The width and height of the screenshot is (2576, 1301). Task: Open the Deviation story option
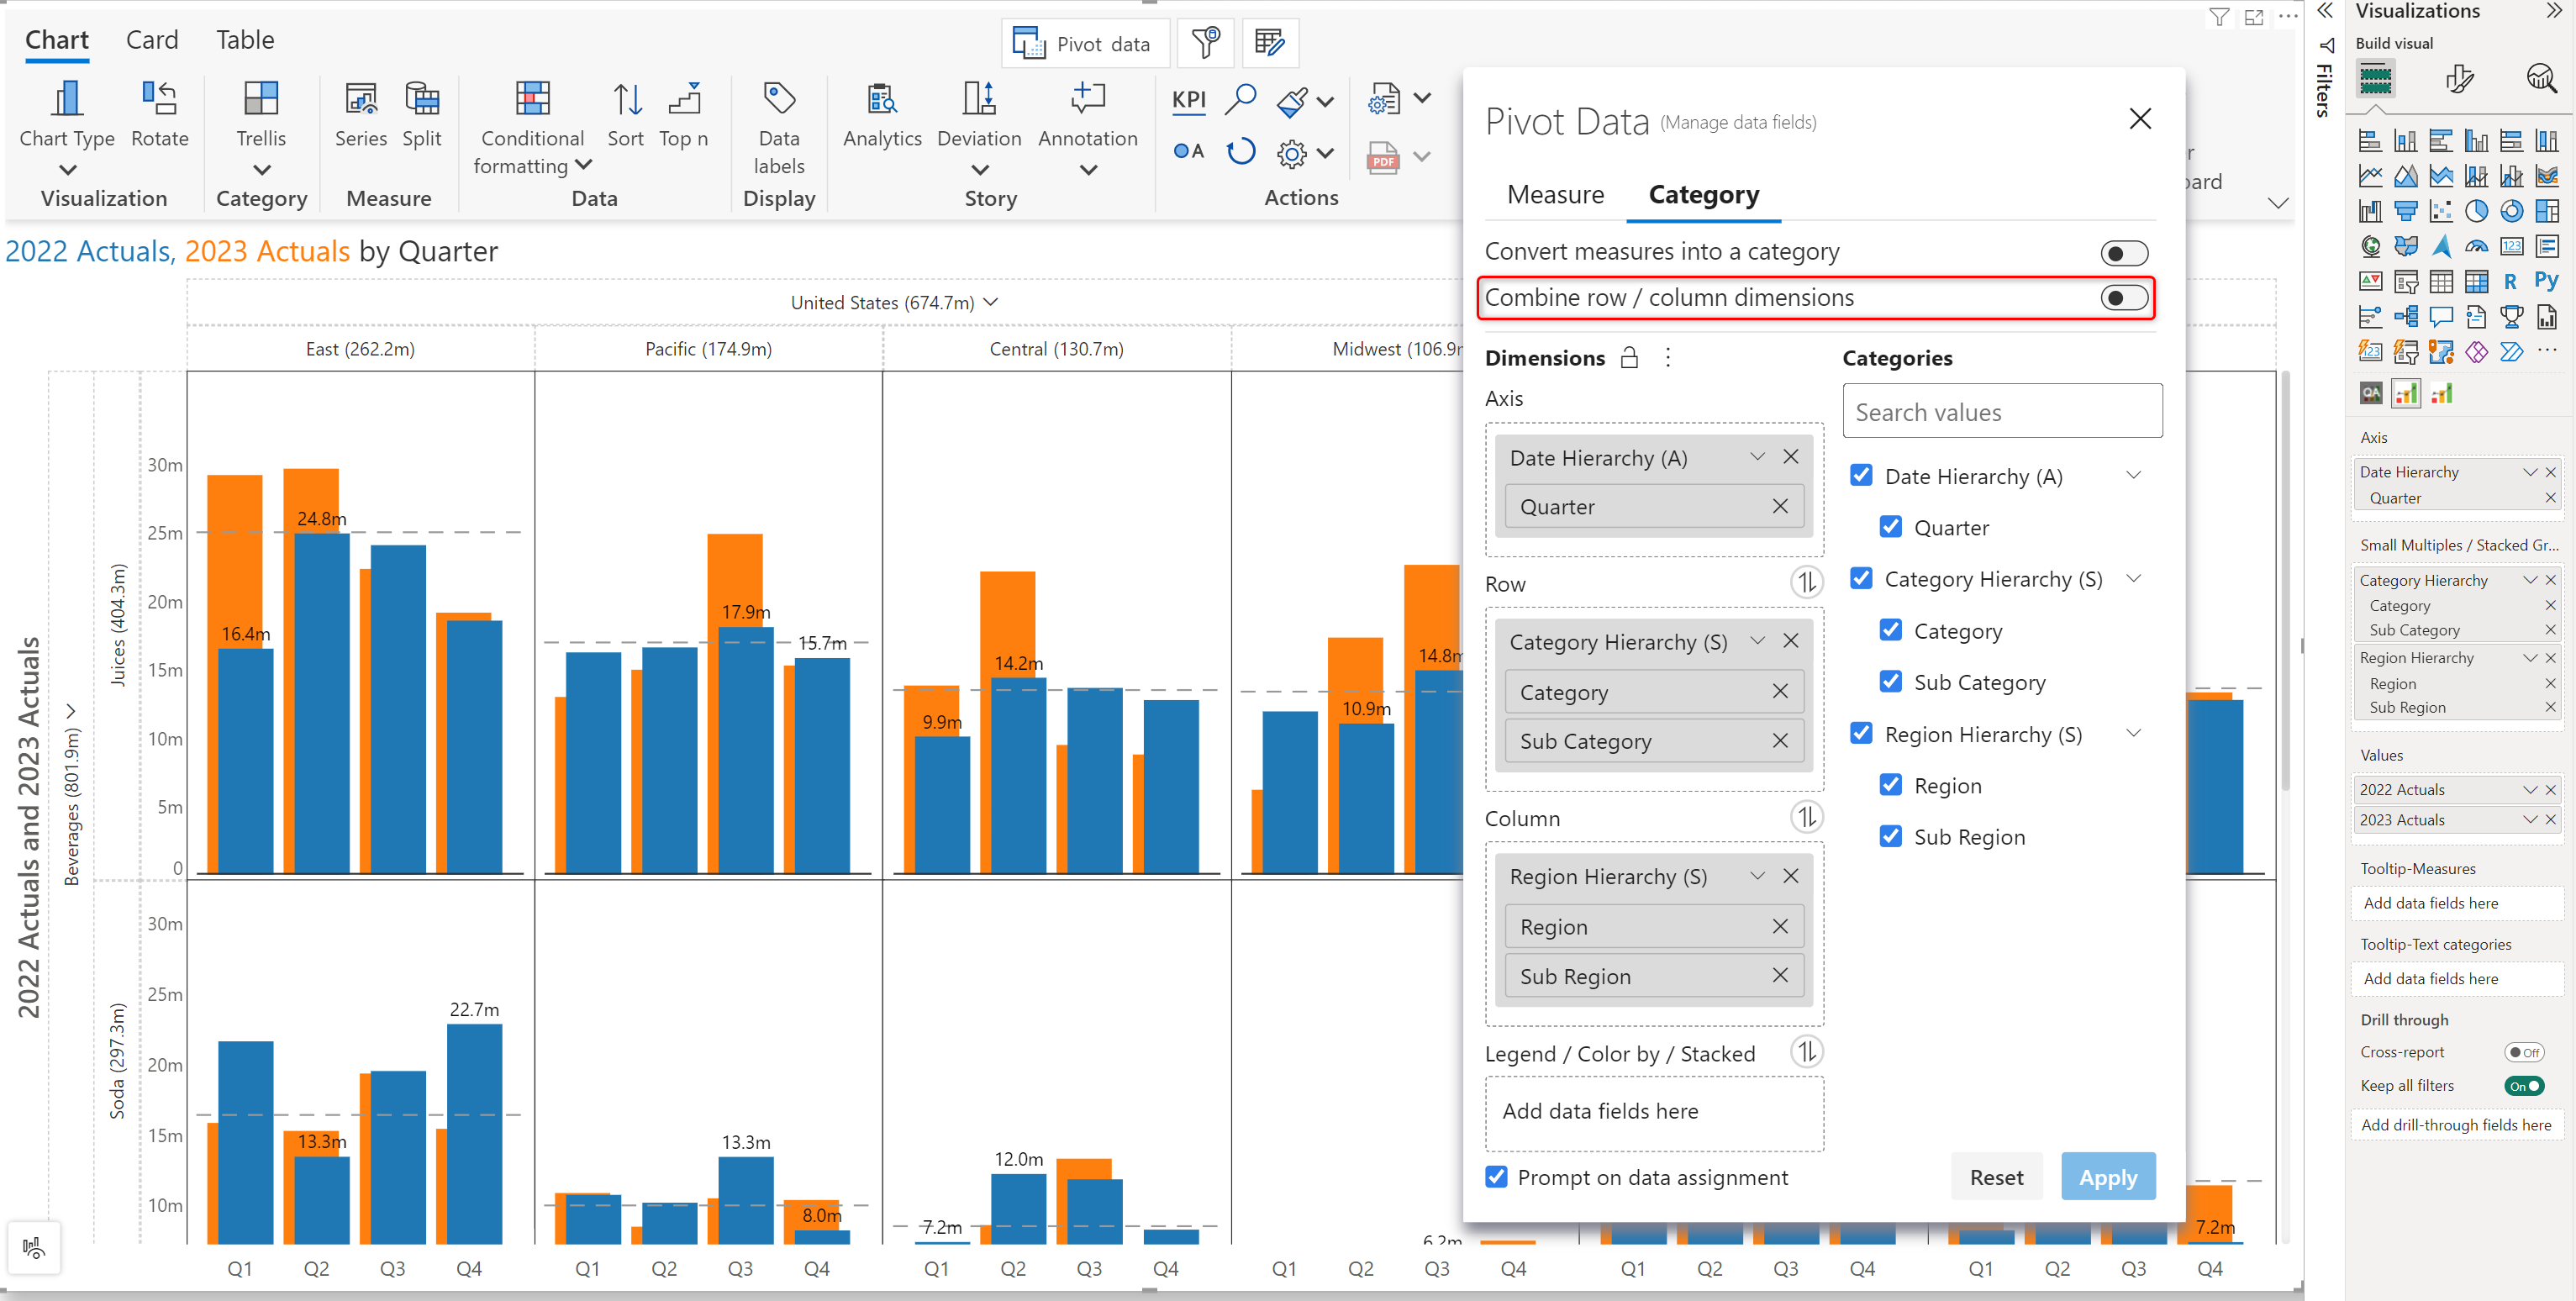(x=978, y=127)
